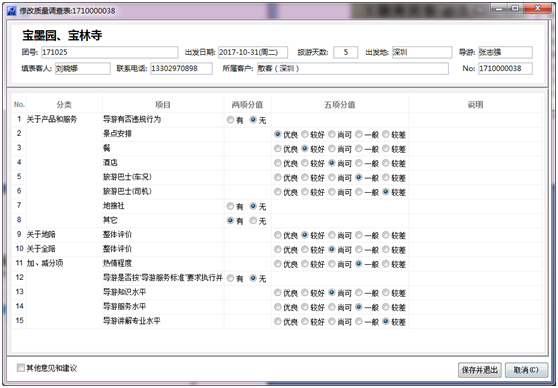The height and width of the screenshot is (388, 558).
Task: Choose 尚可 for 热情程度
Action: coord(332,264)
